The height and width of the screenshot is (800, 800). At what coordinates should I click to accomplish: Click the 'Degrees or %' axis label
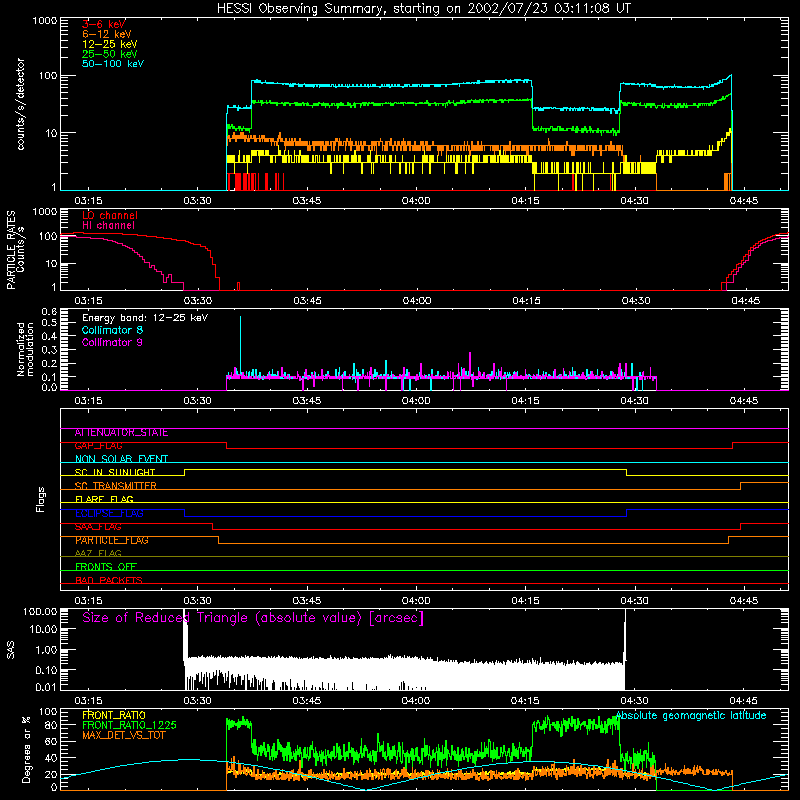(26, 750)
